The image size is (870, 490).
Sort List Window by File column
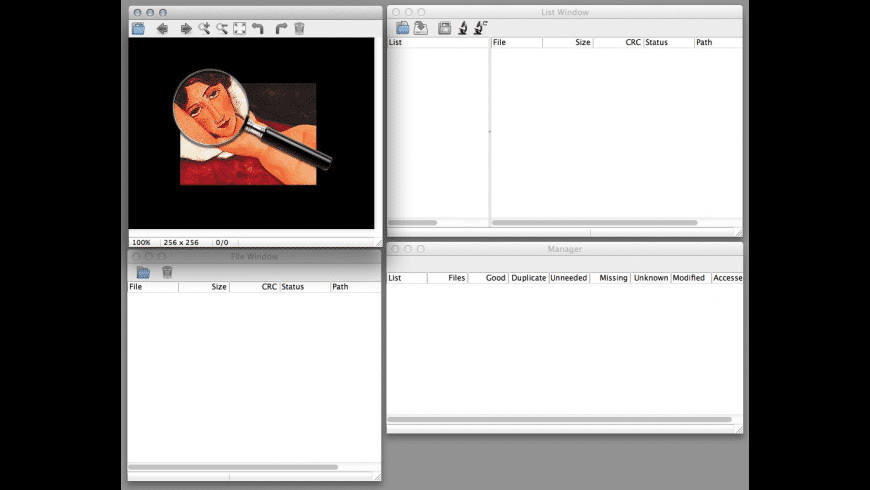pyautogui.click(x=517, y=42)
